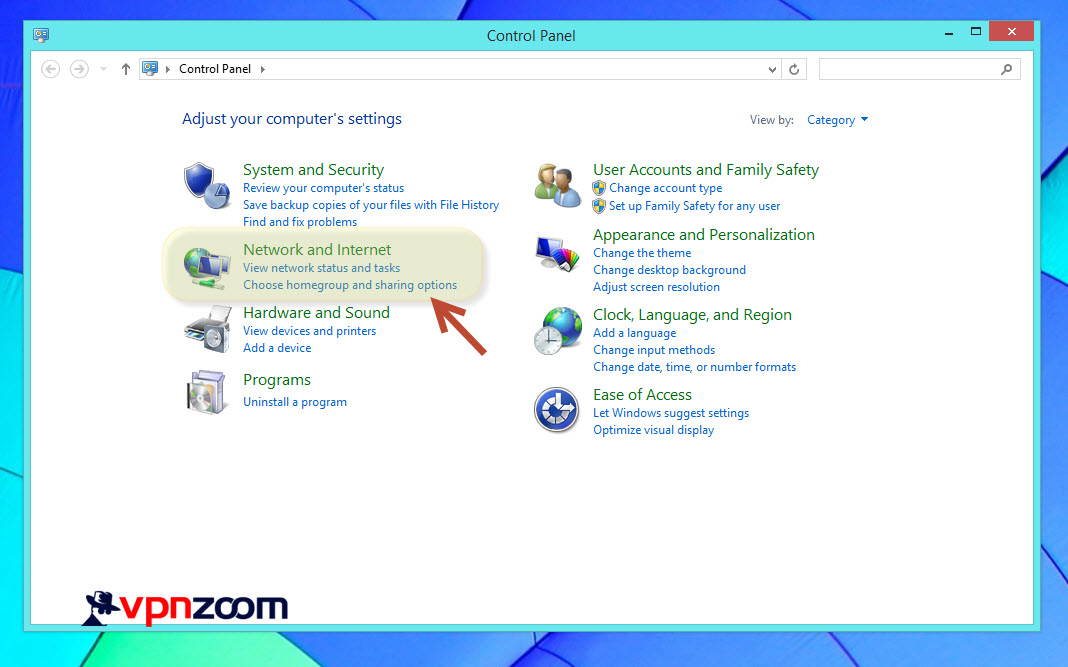This screenshot has height=667, width=1068.
Task: Go up one level with Up arrow
Action: [x=125, y=69]
